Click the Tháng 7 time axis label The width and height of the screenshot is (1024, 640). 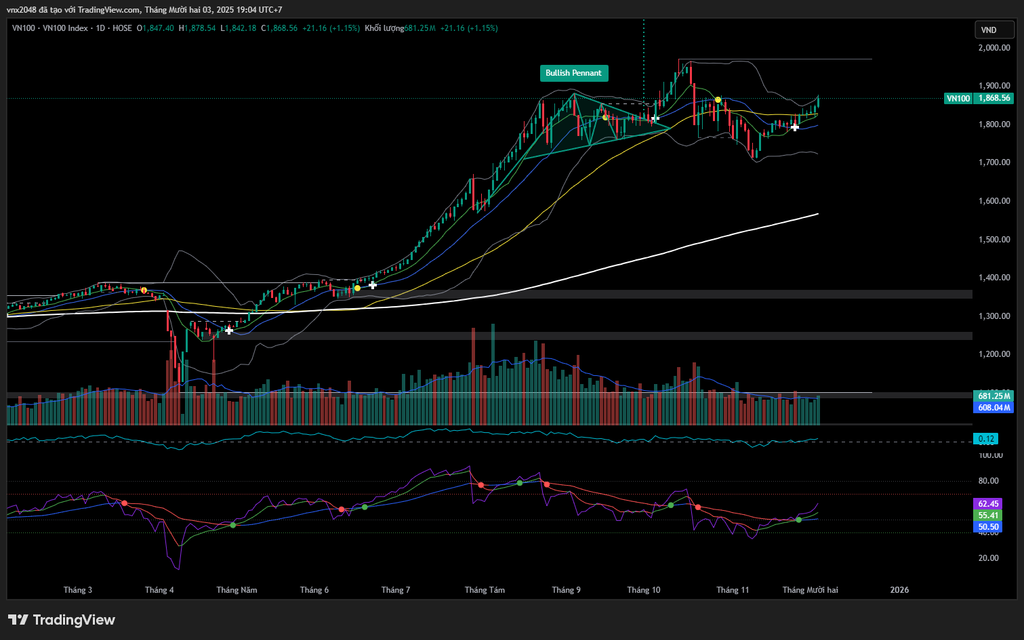click(396, 590)
